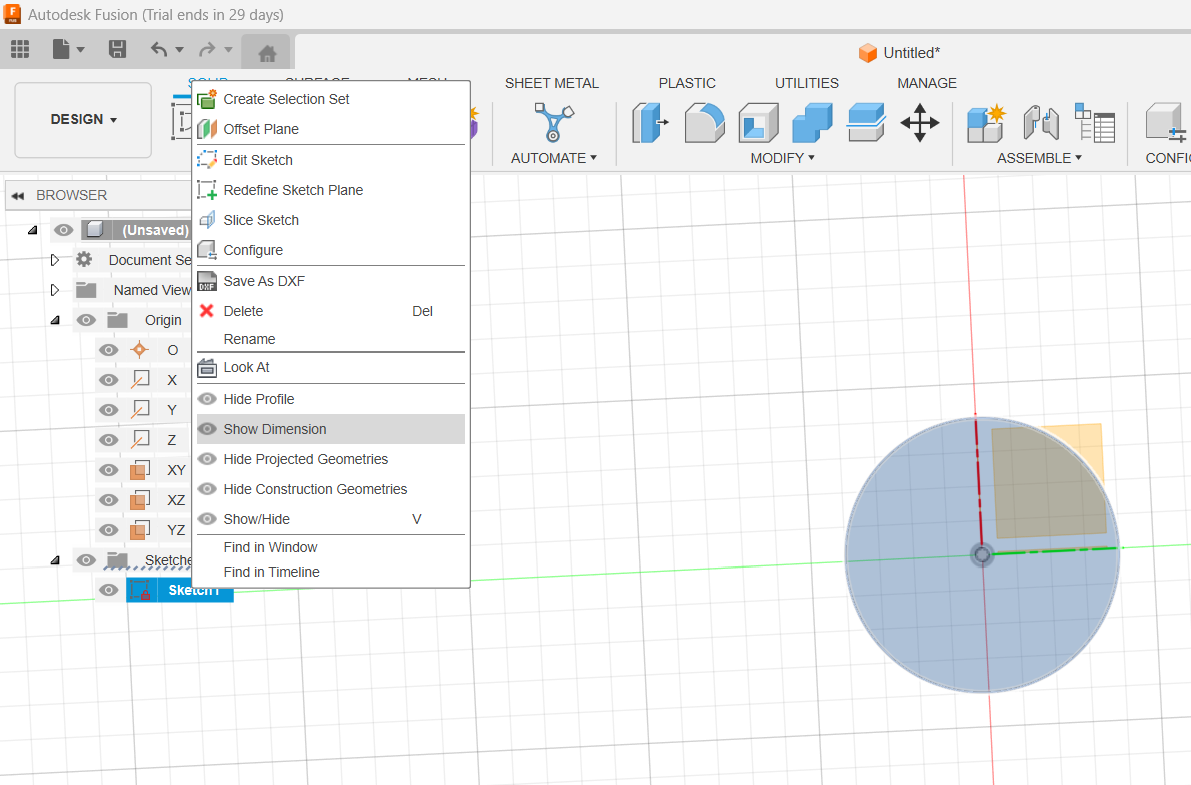Select the XZ plane icon
Screen dimensions: 1191x785
pos(139,499)
